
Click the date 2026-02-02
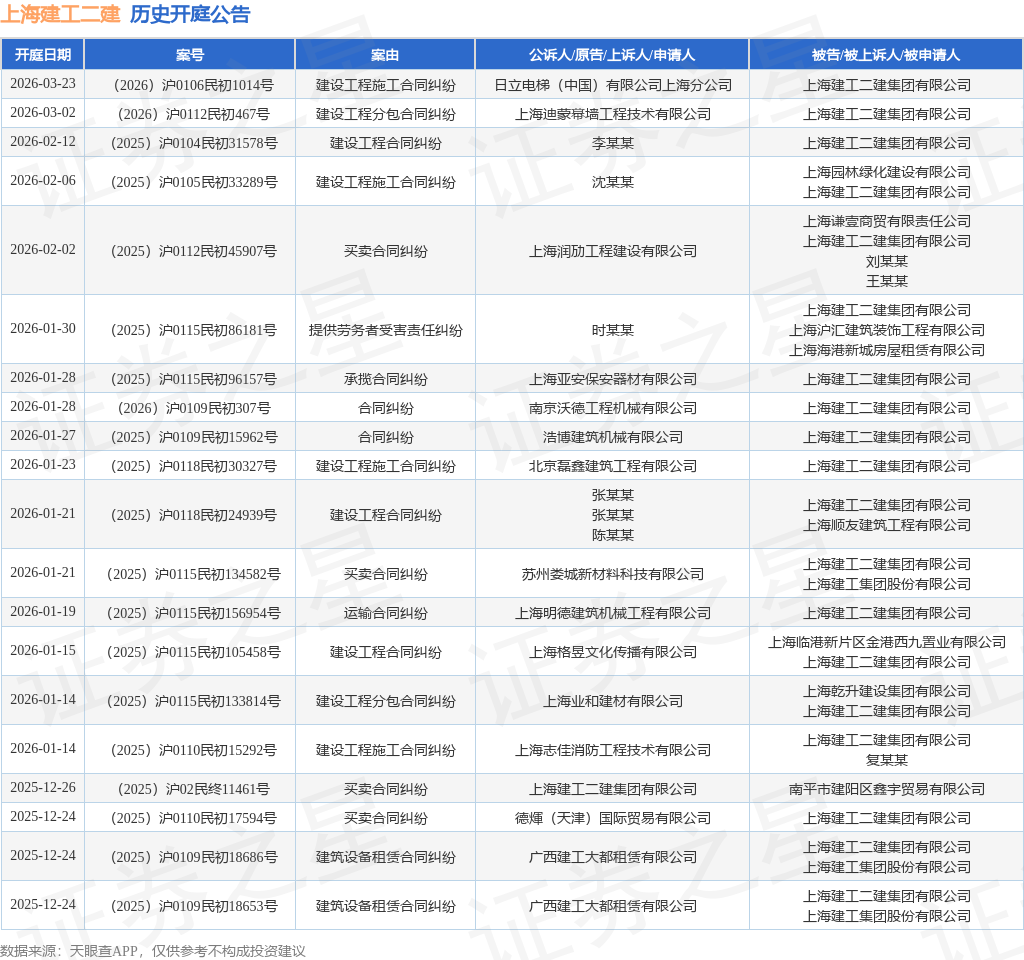click(42, 249)
